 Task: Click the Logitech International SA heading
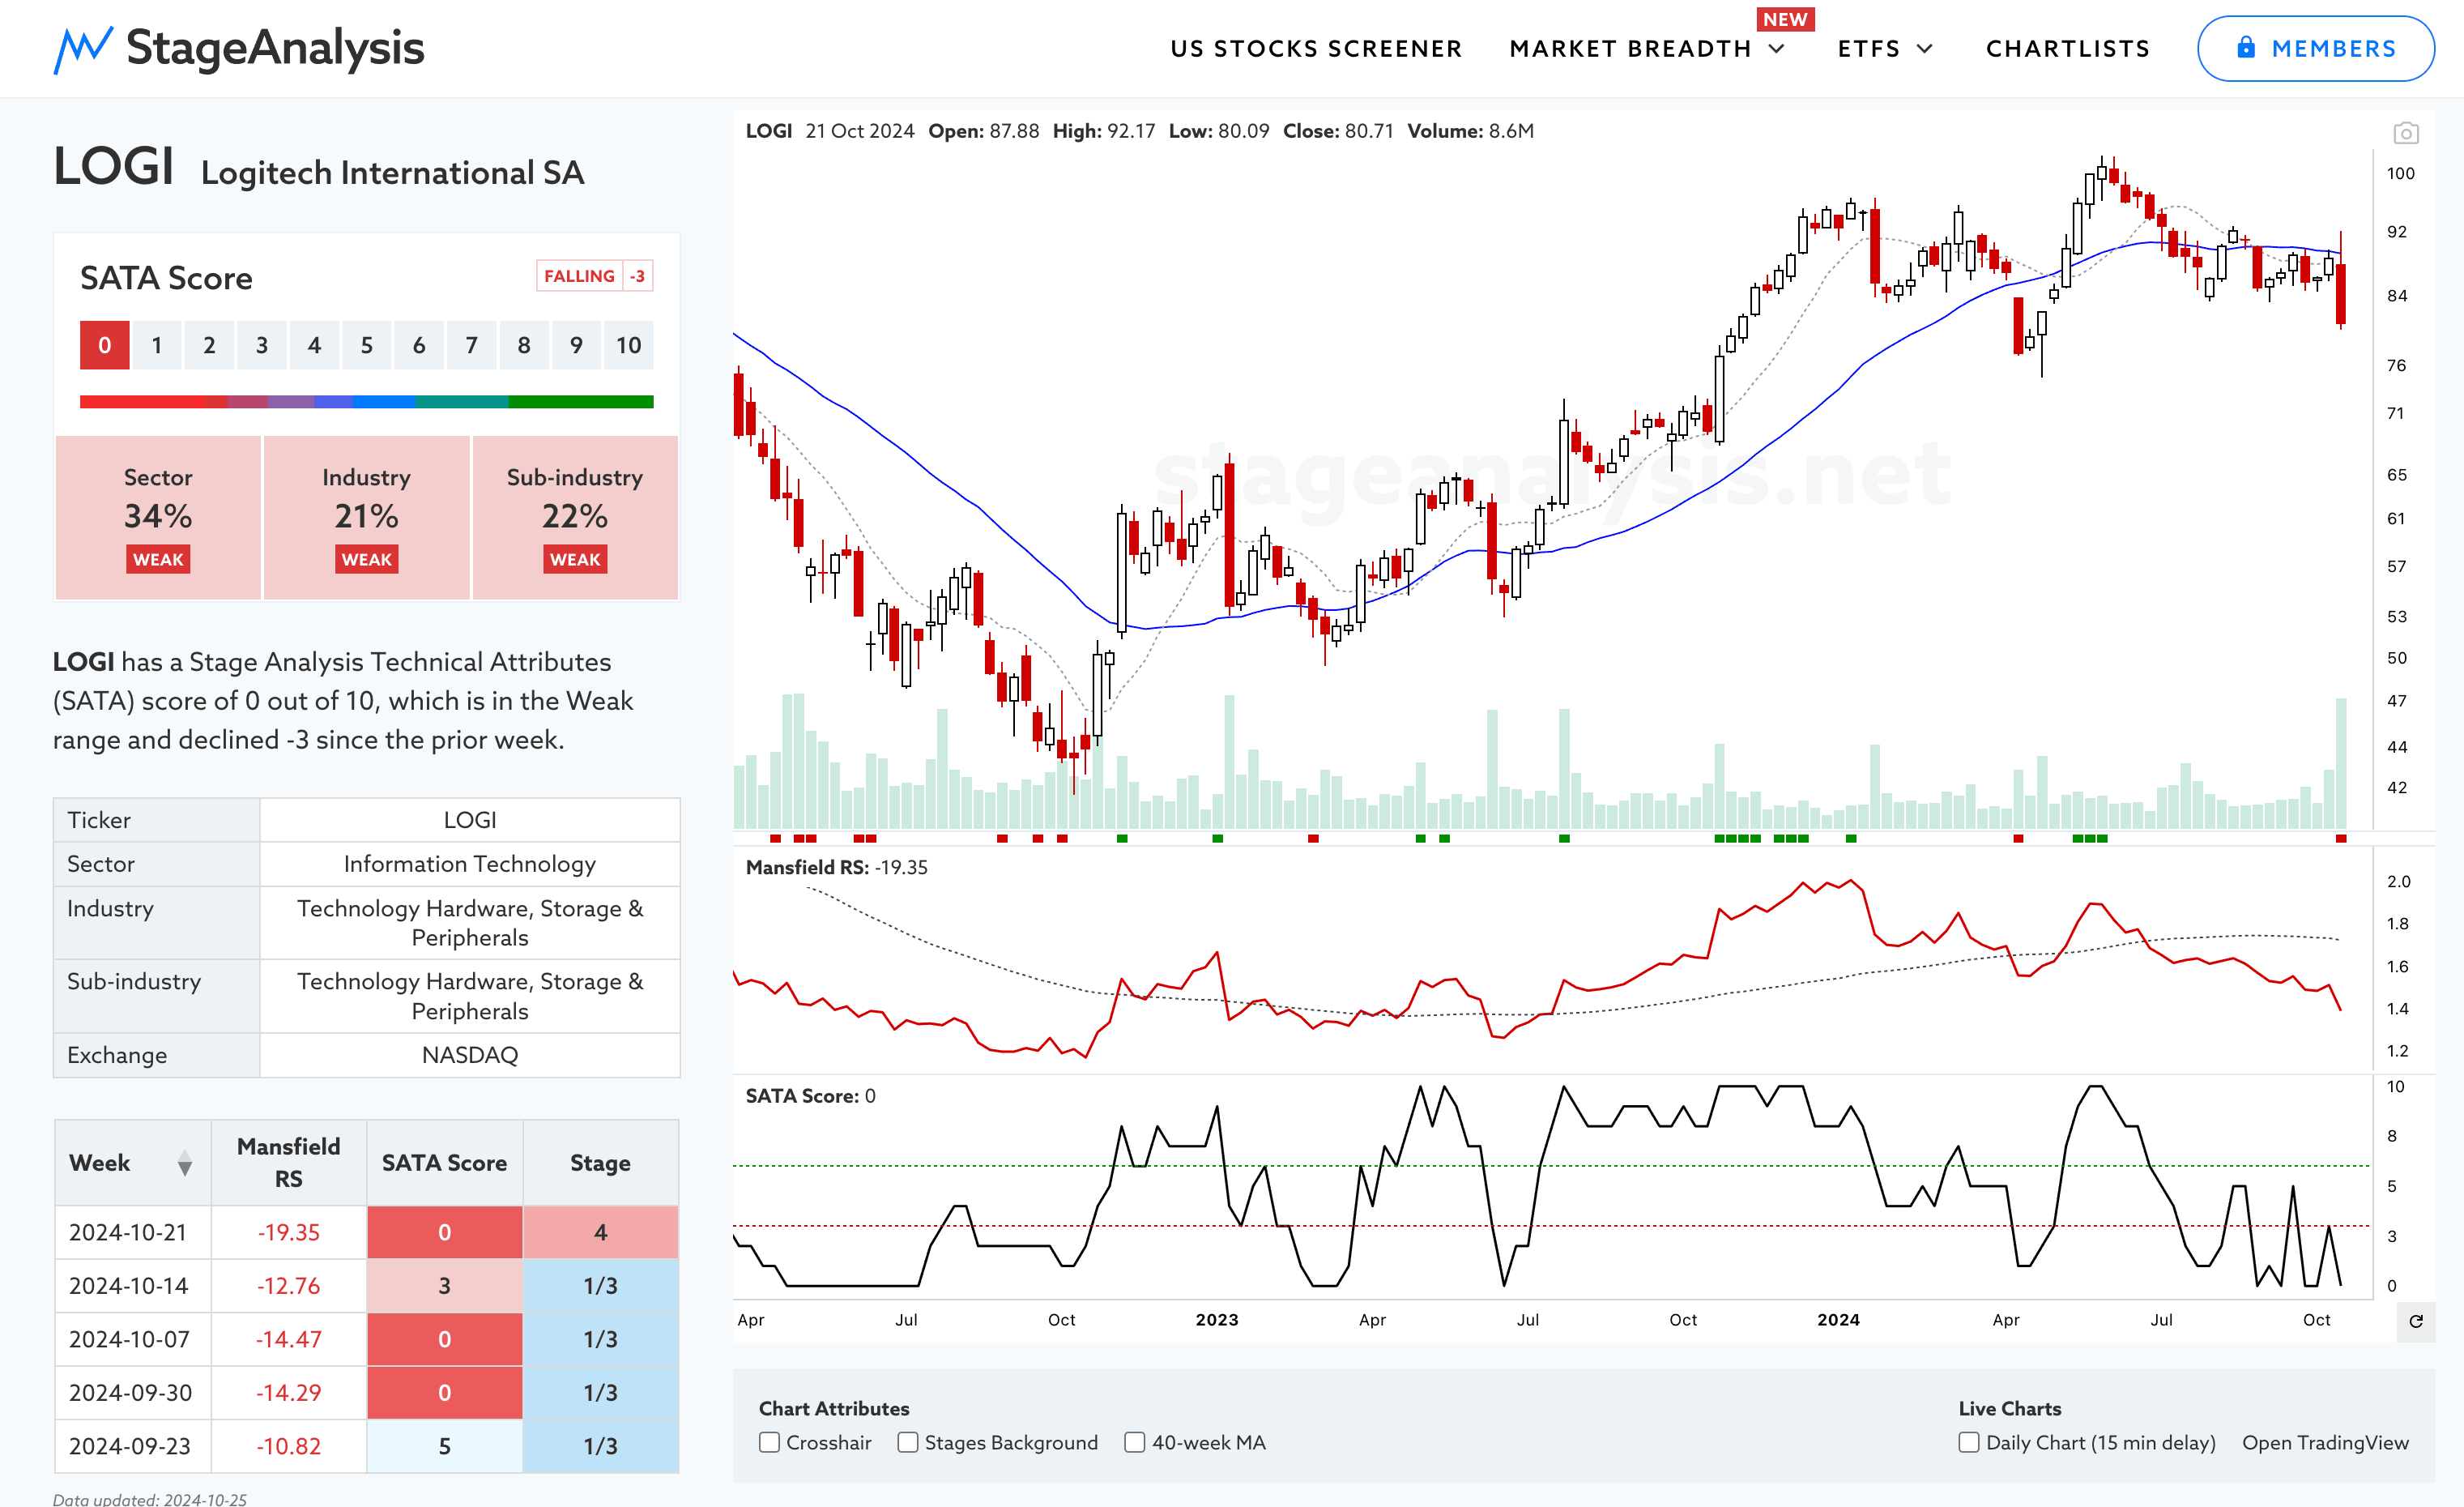[x=392, y=173]
